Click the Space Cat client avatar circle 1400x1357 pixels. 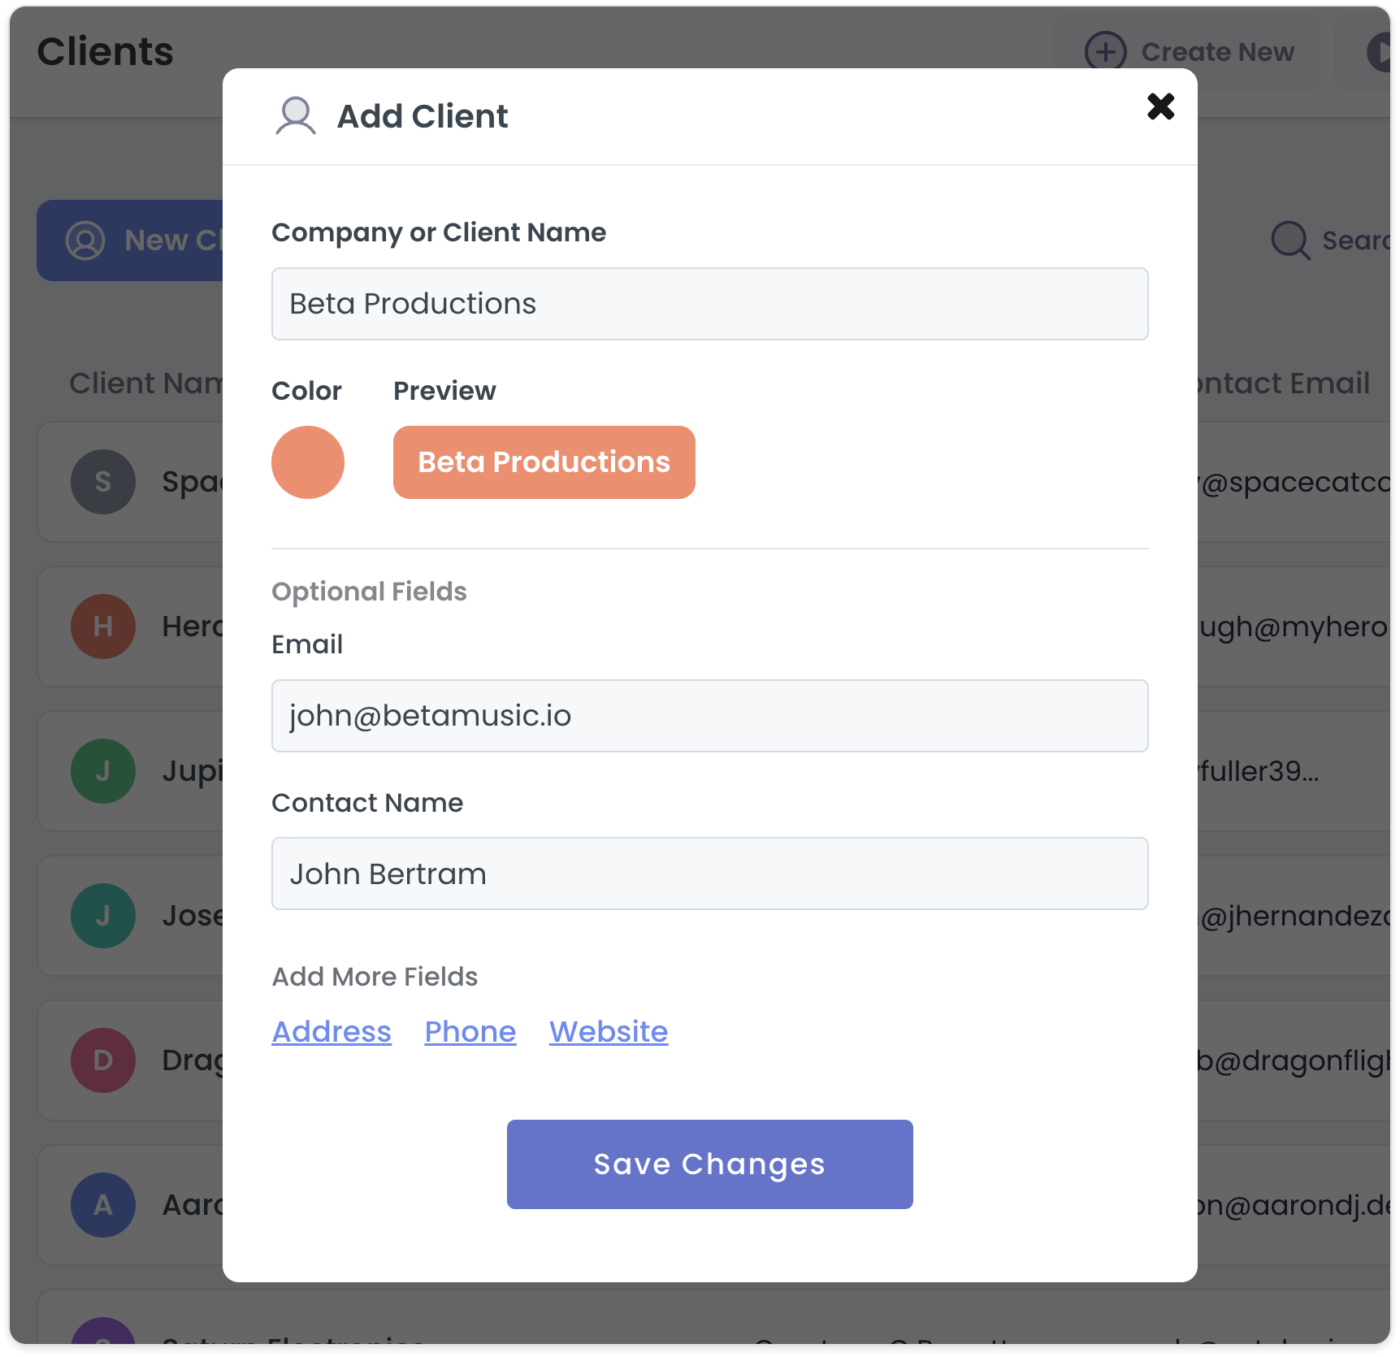click(103, 482)
